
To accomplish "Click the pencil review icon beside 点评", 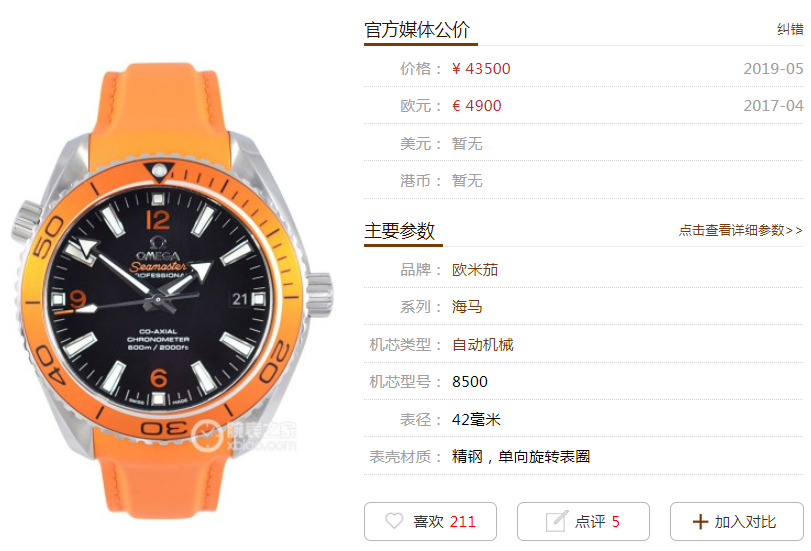I will click(x=557, y=521).
